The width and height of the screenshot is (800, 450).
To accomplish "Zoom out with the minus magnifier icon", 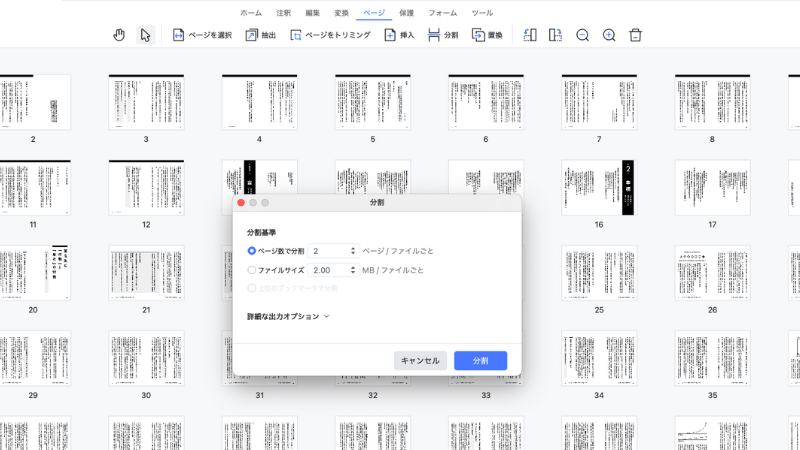I will [583, 35].
